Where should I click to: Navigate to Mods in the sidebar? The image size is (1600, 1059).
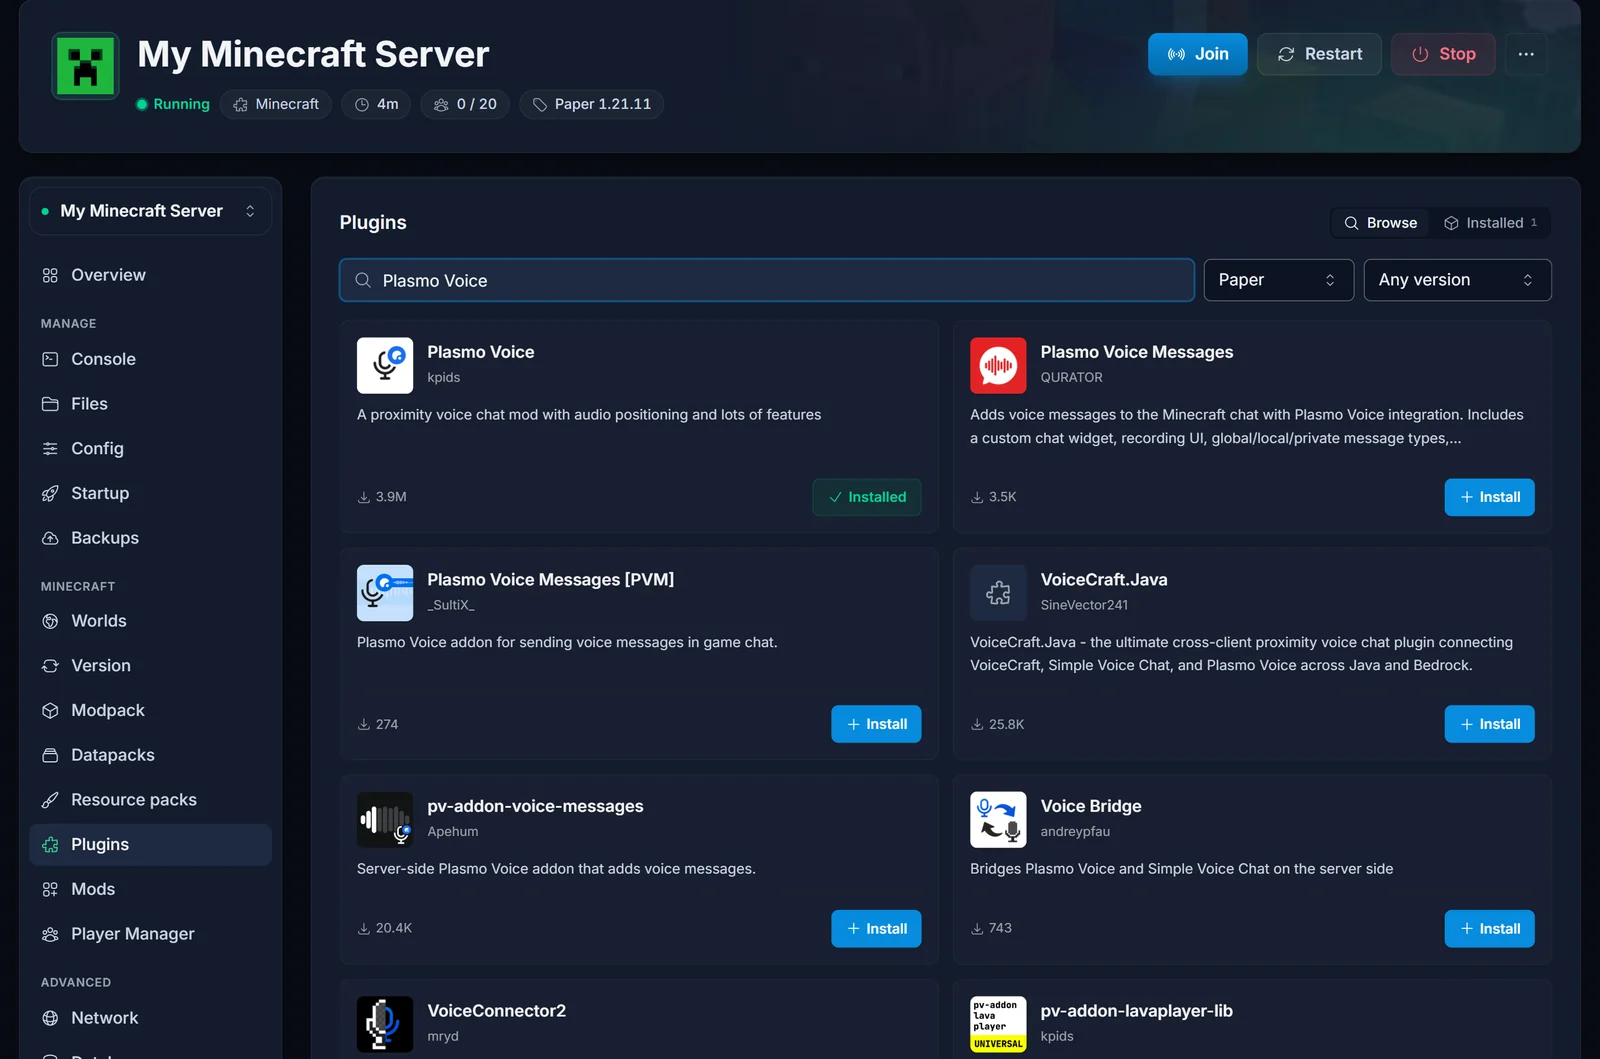pyautogui.click(x=150, y=889)
